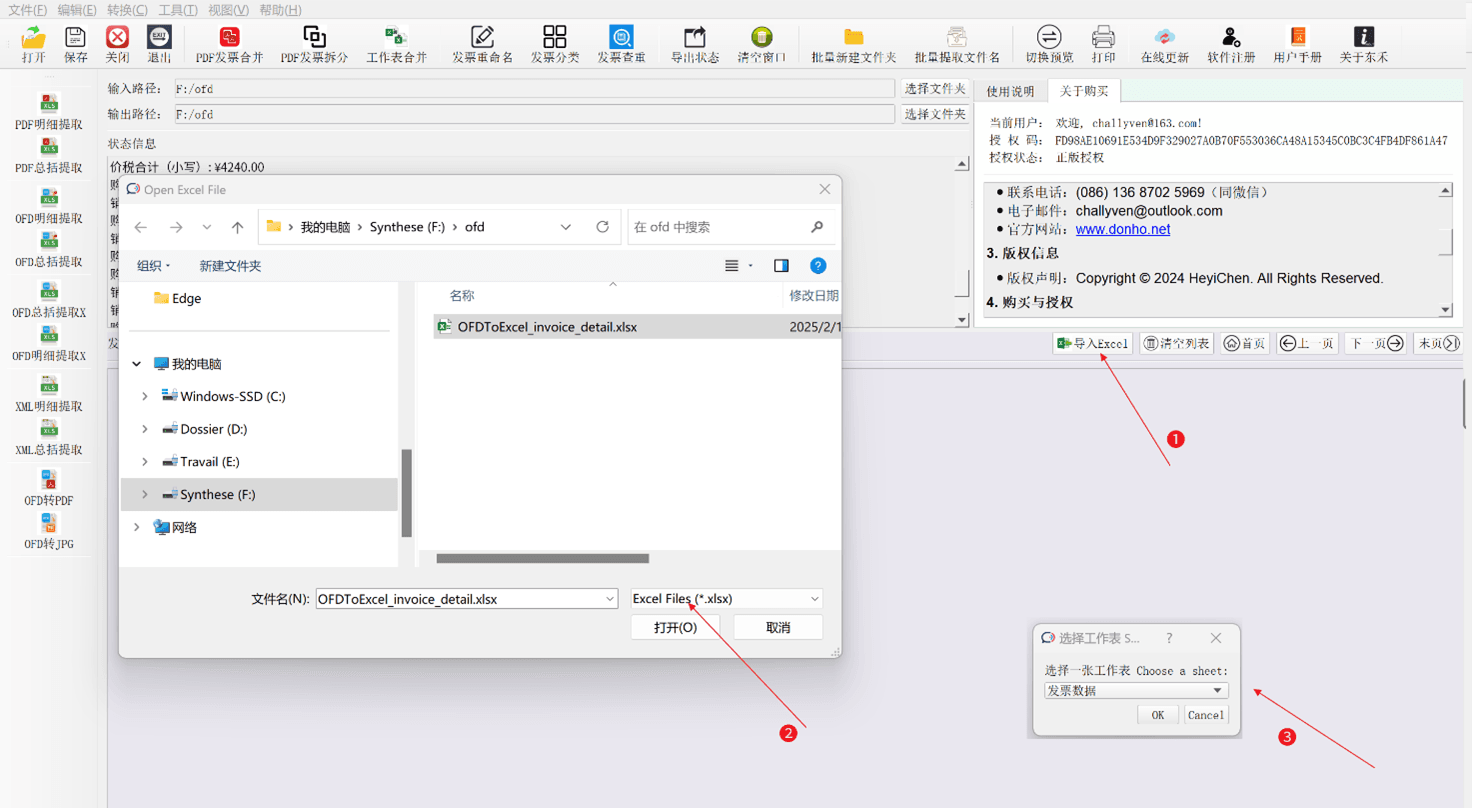Open the Excel Files (*.xlsx) type dropdown
The image size is (1472, 808).
(x=727, y=598)
